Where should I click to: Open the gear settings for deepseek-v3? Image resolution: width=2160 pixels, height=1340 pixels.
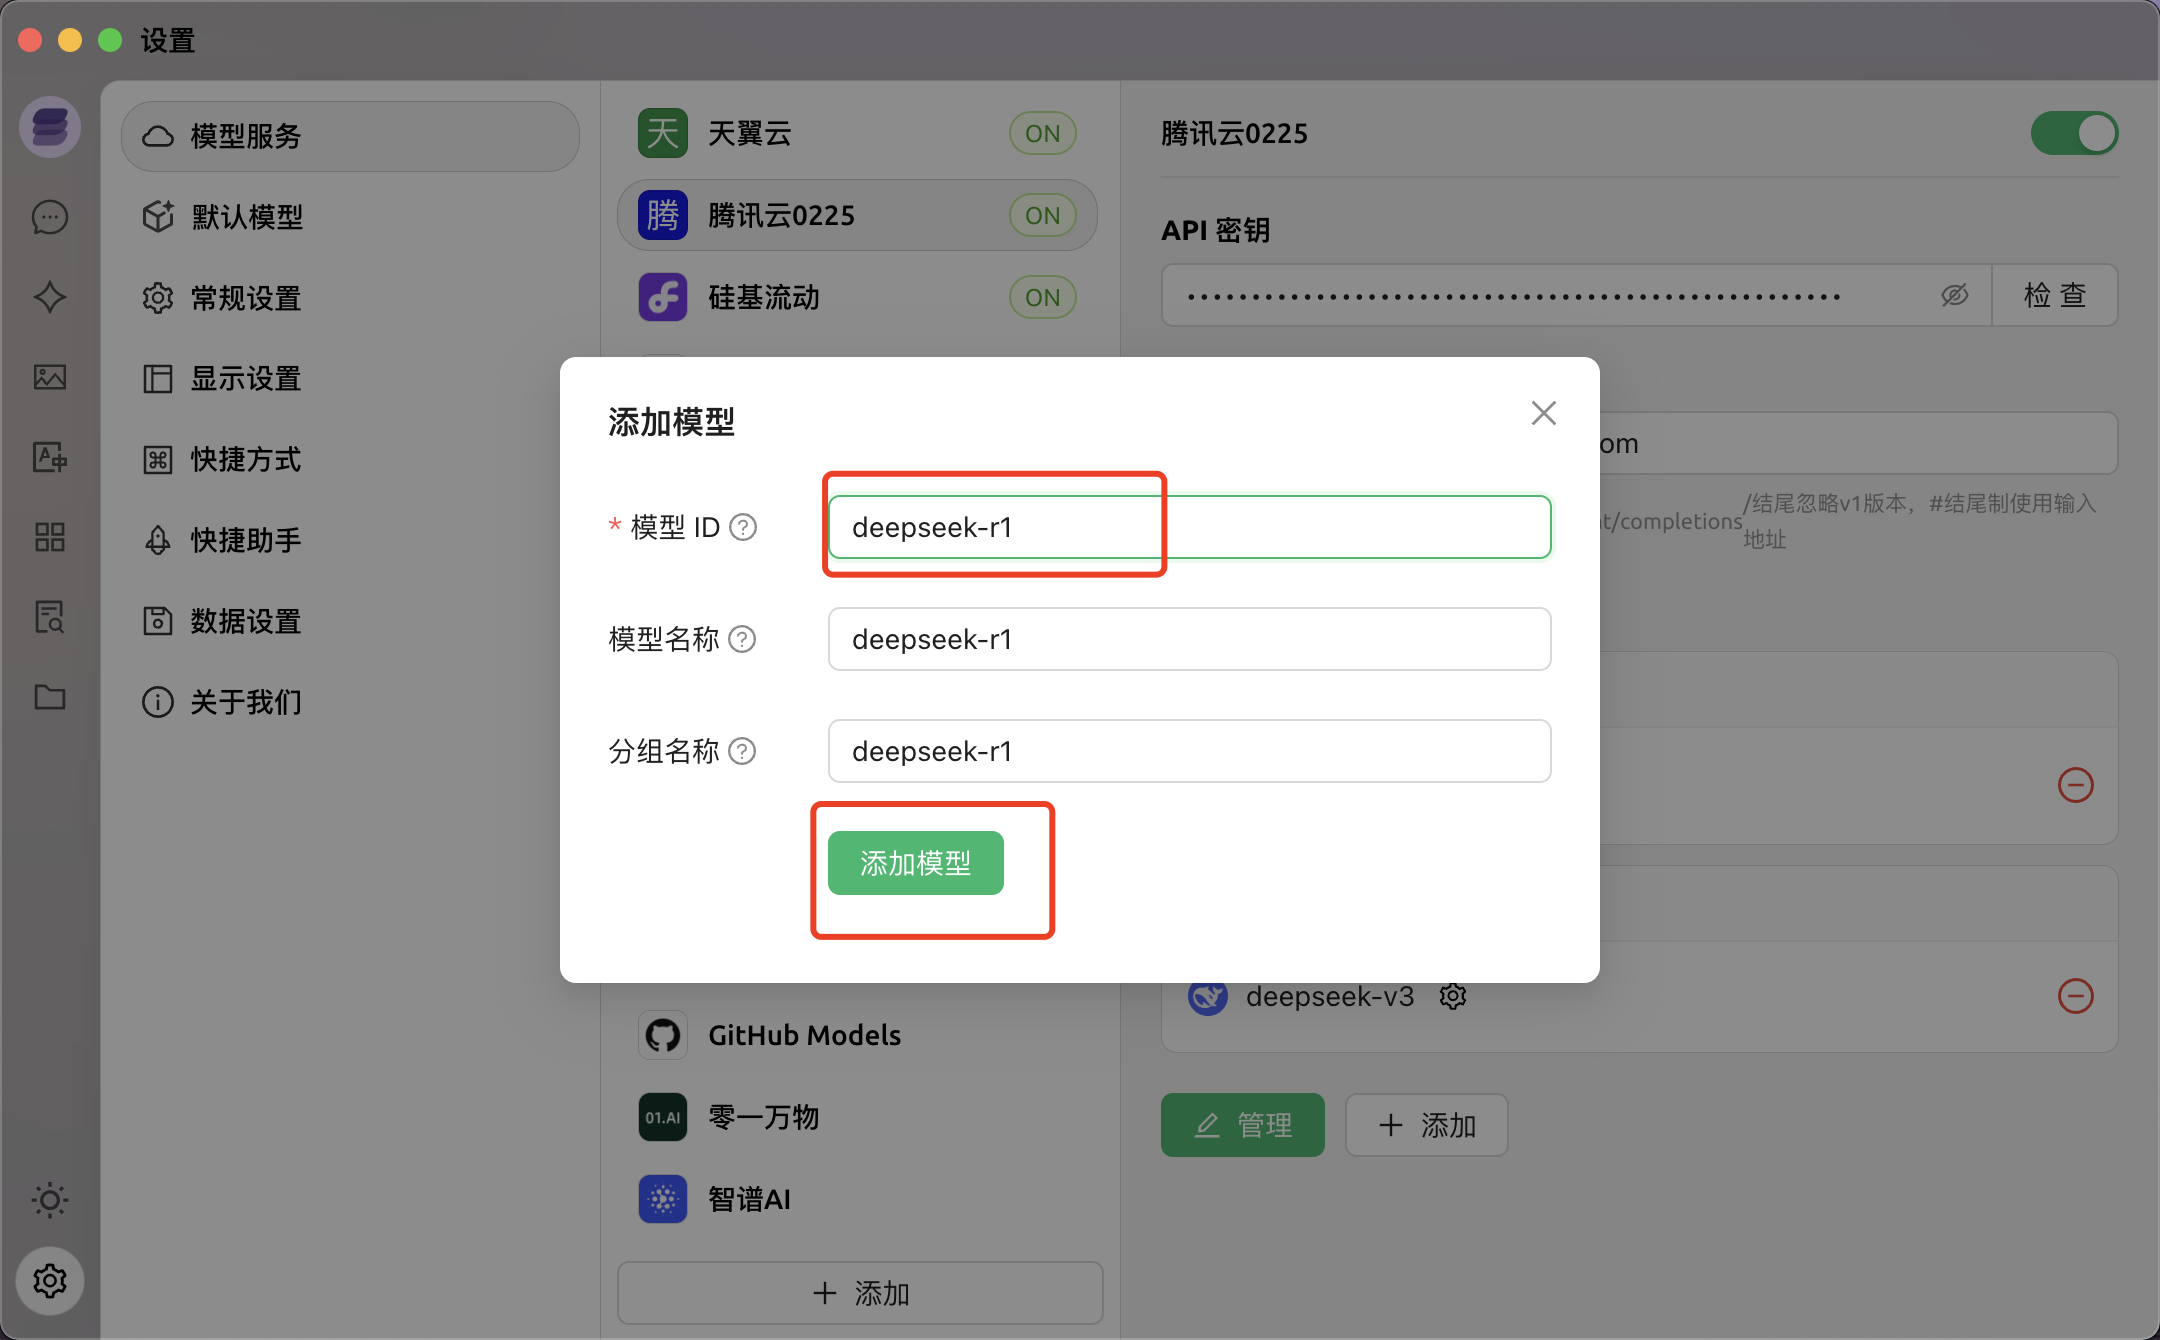coord(1453,996)
